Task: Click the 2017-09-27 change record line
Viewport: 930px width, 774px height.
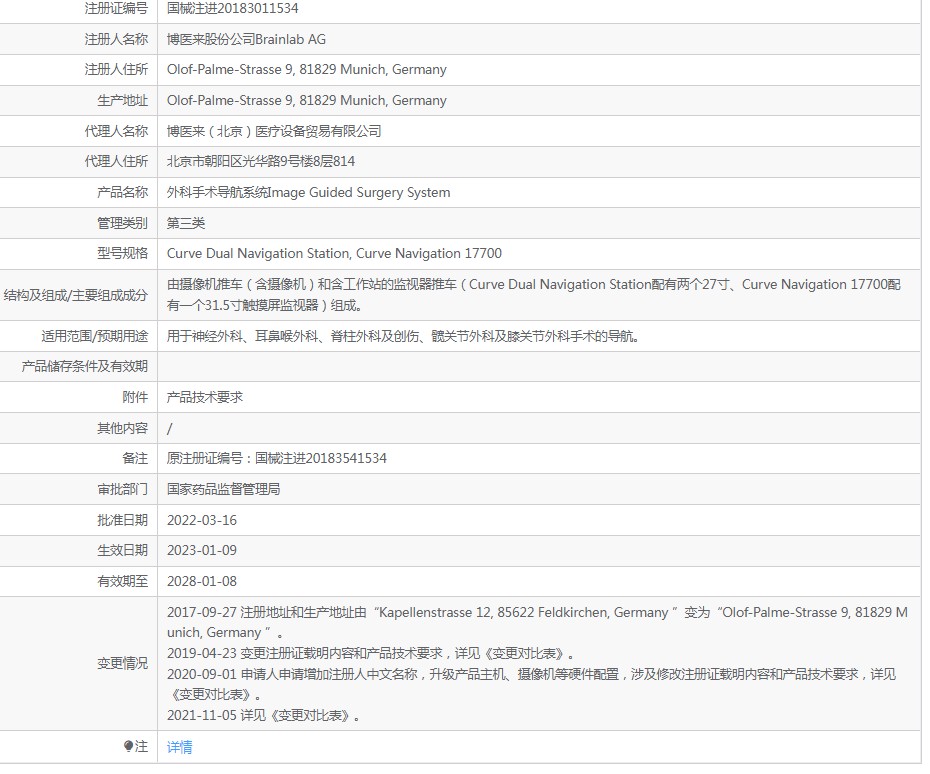Action: 537,622
